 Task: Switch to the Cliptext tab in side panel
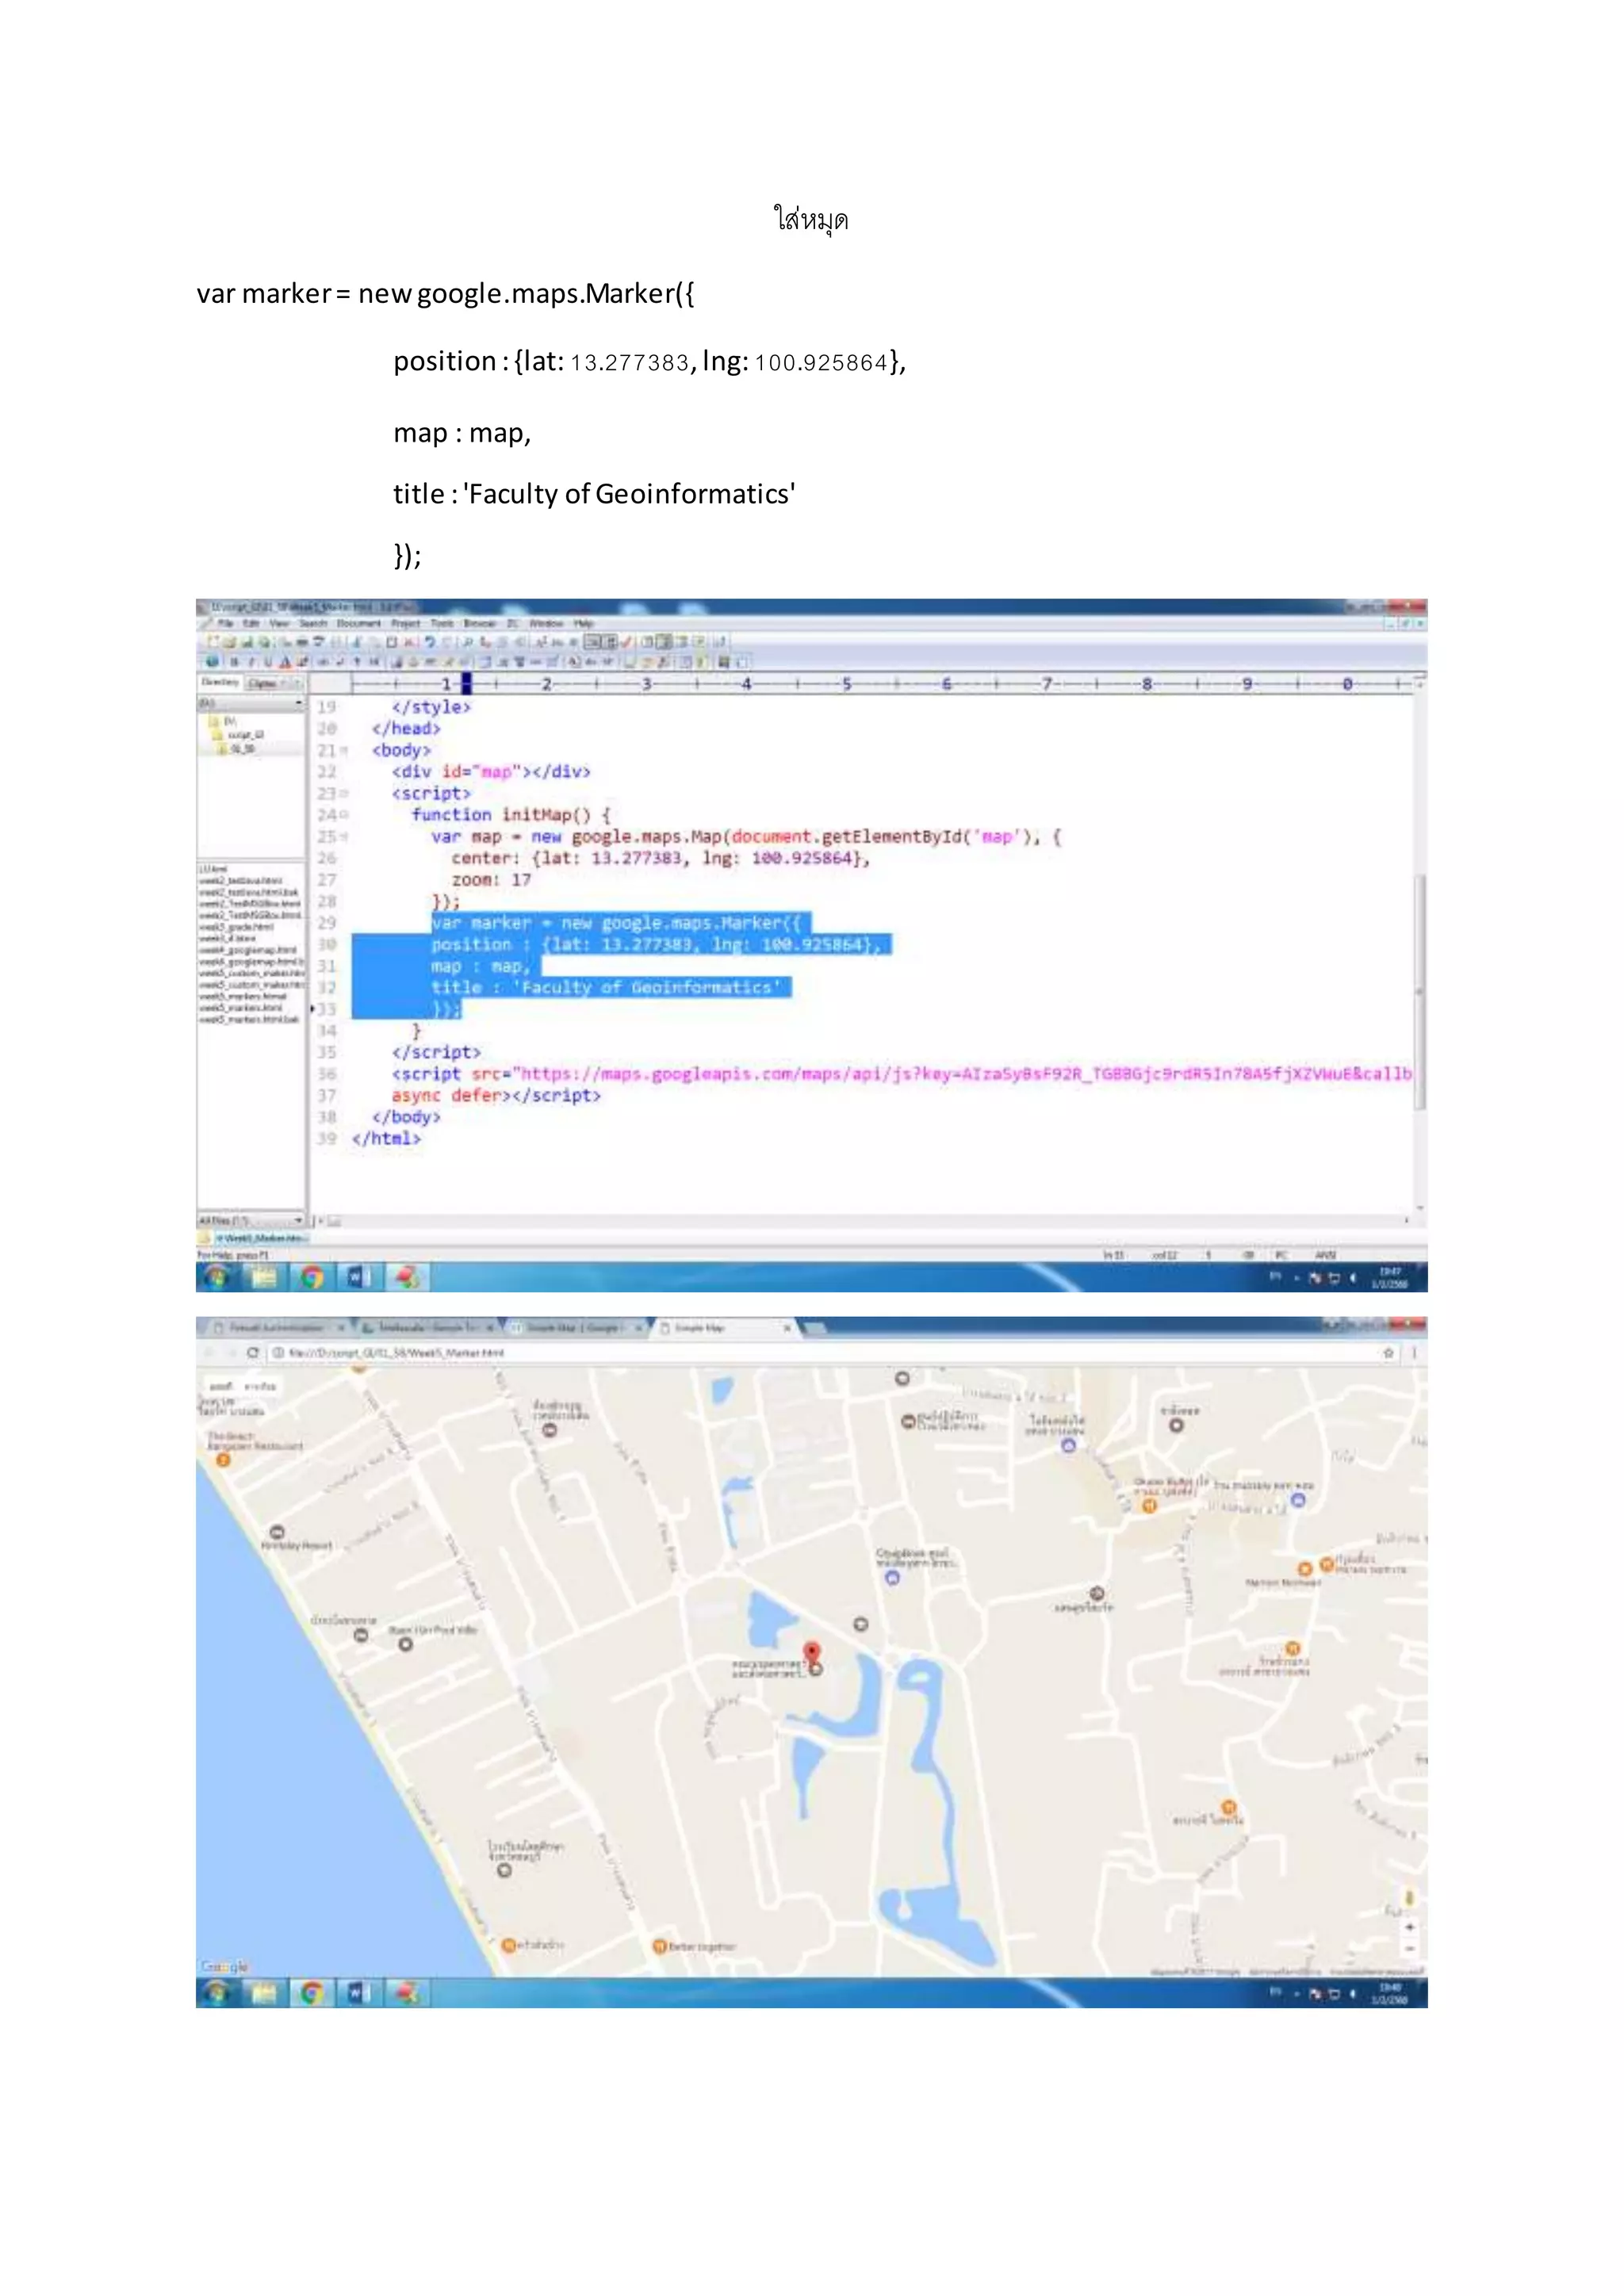pyautogui.click(x=262, y=683)
